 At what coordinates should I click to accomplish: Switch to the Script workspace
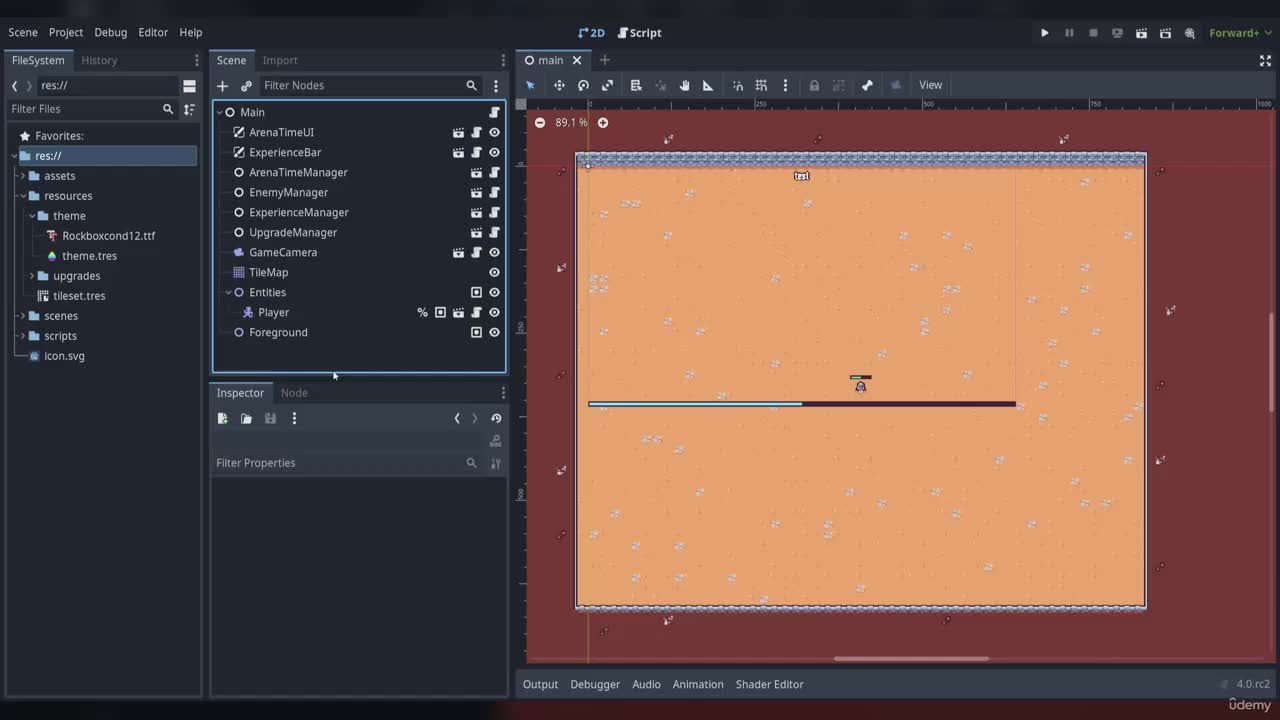click(640, 33)
